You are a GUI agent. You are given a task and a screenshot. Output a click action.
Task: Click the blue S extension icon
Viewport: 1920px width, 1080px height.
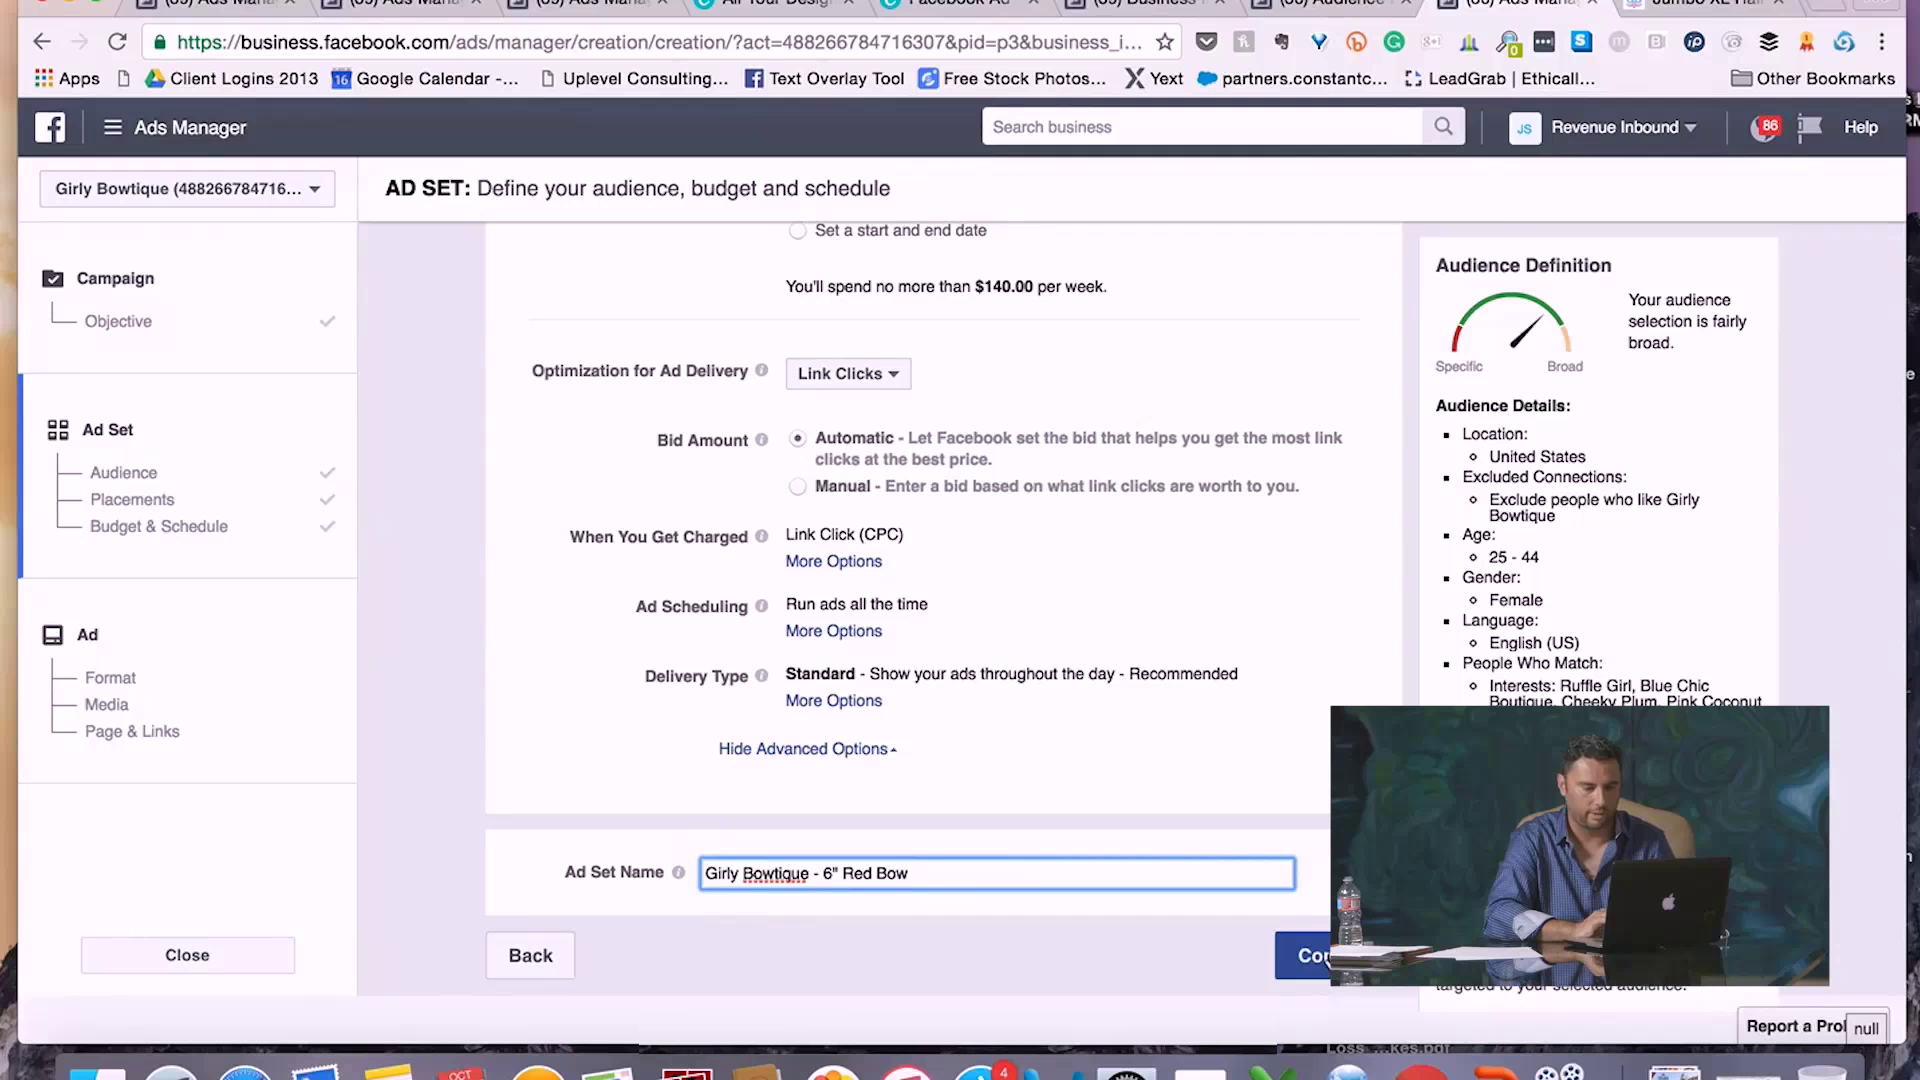point(1581,42)
